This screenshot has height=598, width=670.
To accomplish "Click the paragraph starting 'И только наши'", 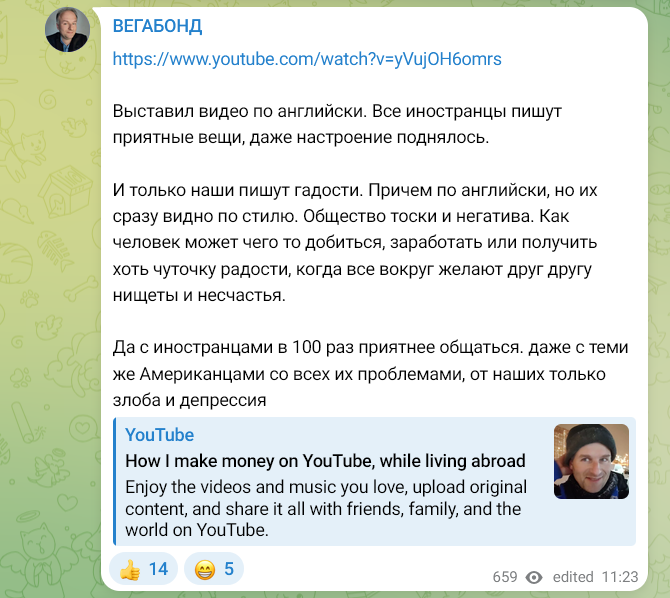I will click(x=355, y=243).
